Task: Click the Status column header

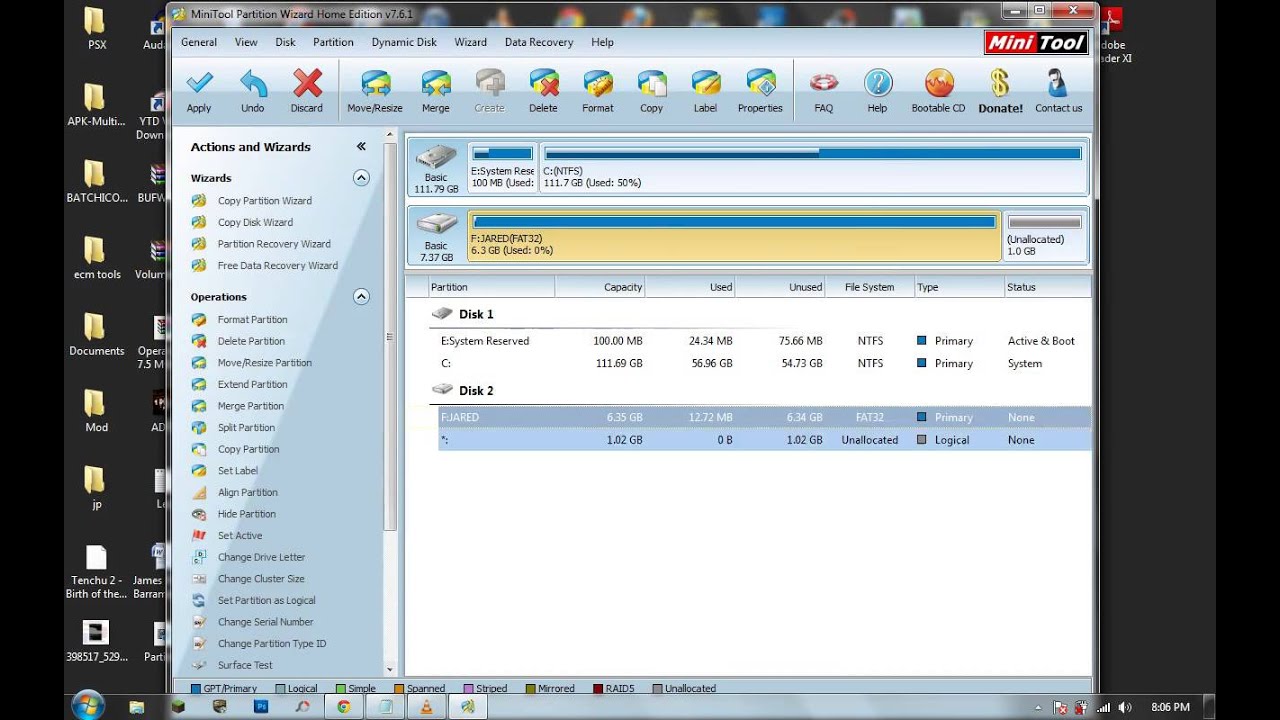Action: click(x=1047, y=287)
